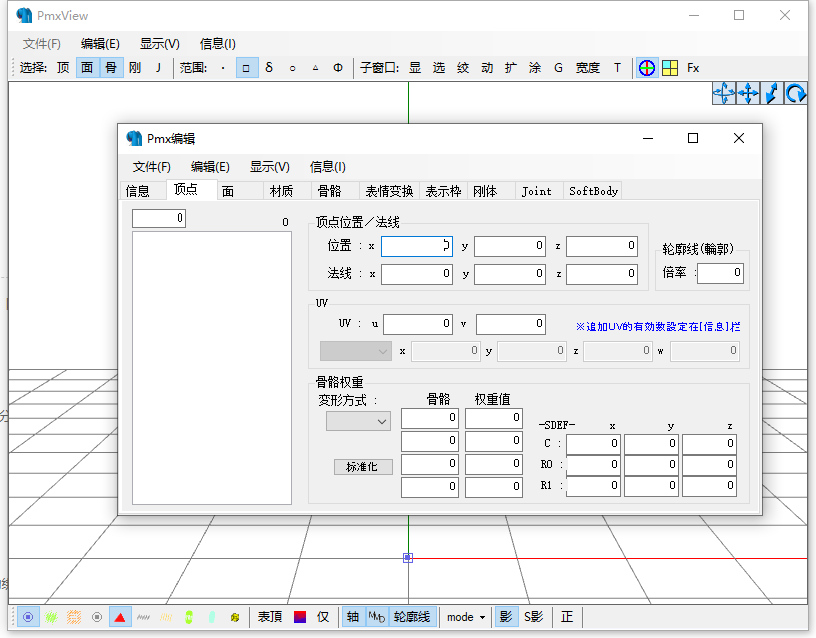Toggle the green capsule rigid body icon
The width and height of the screenshot is (816, 638).
pos(189,617)
